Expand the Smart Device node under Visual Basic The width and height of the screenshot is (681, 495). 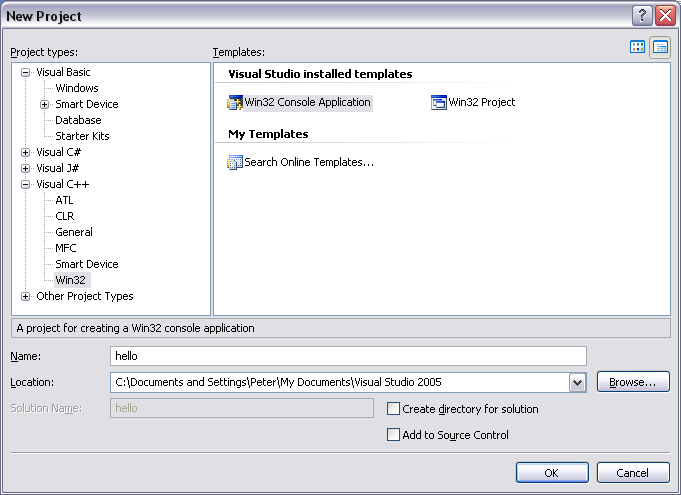click(45, 104)
